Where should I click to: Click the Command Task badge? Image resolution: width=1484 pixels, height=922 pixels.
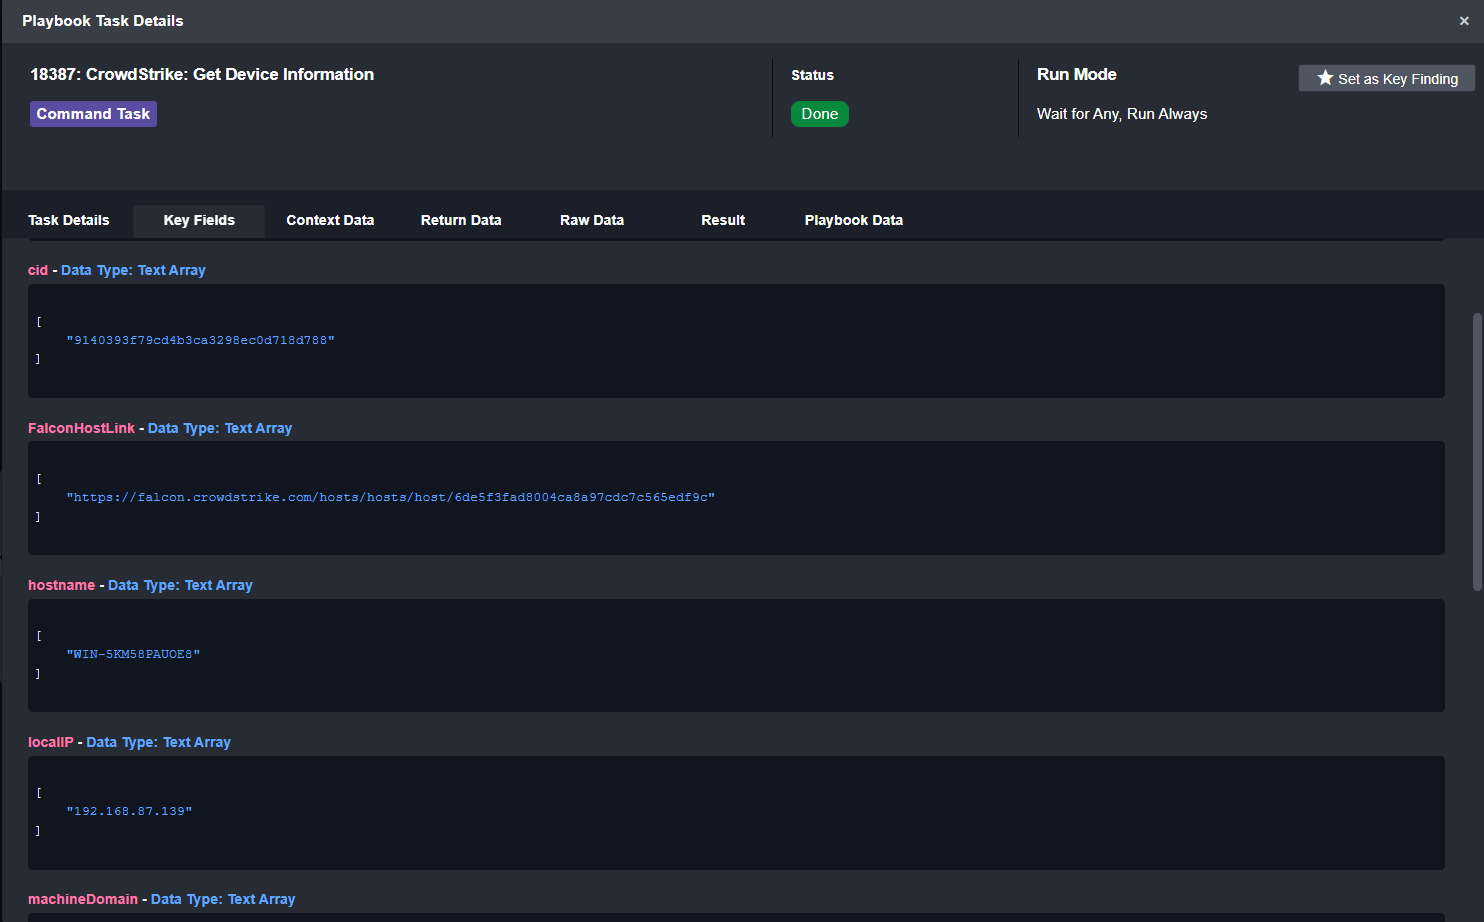[x=93, y=114]
